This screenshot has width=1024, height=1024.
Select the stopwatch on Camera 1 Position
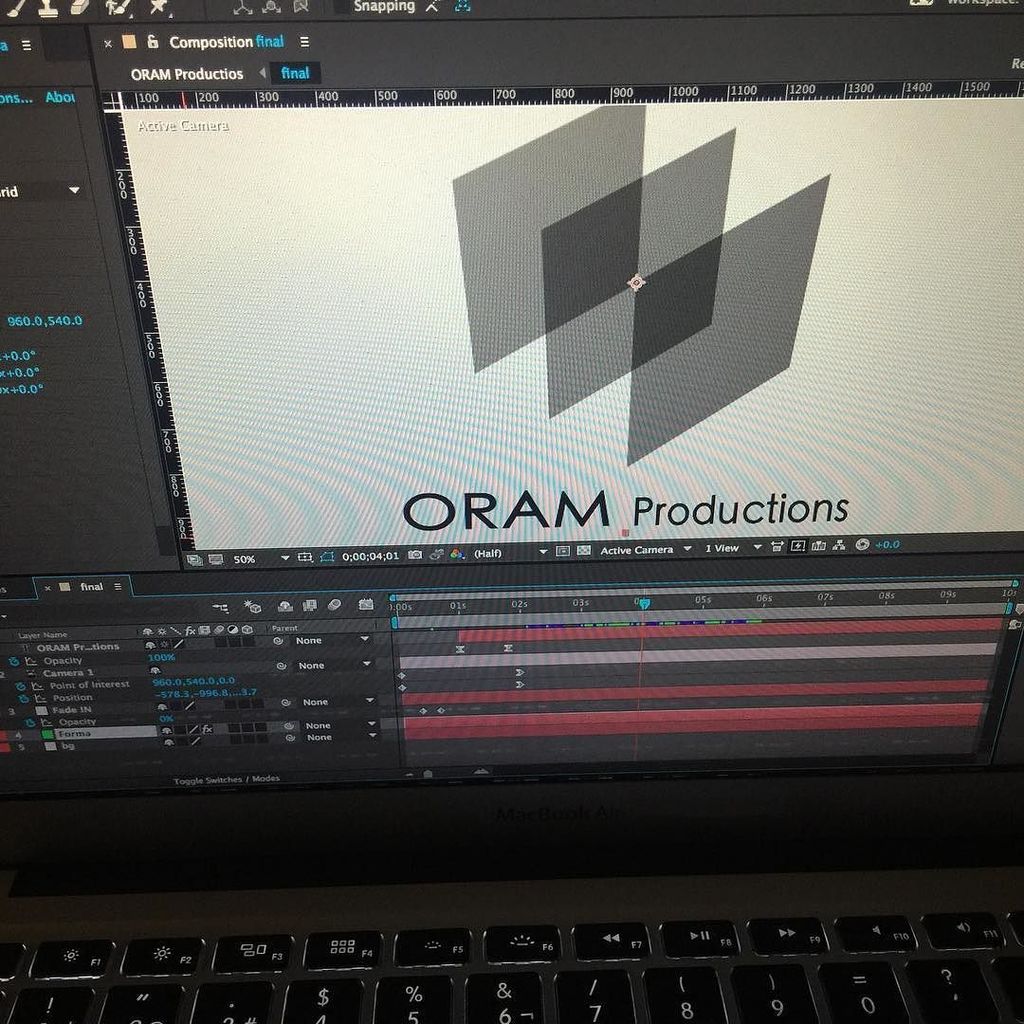click(22, 697)
